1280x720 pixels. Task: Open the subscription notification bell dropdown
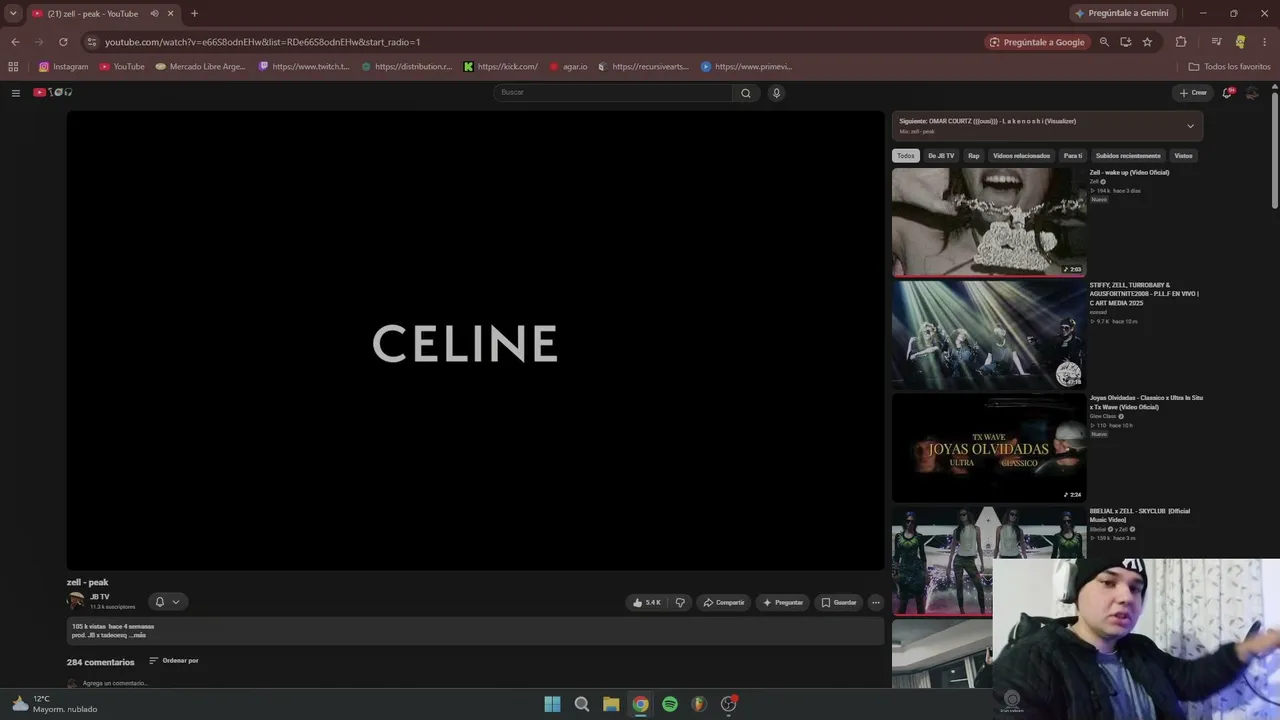click(x=166, y=602)
